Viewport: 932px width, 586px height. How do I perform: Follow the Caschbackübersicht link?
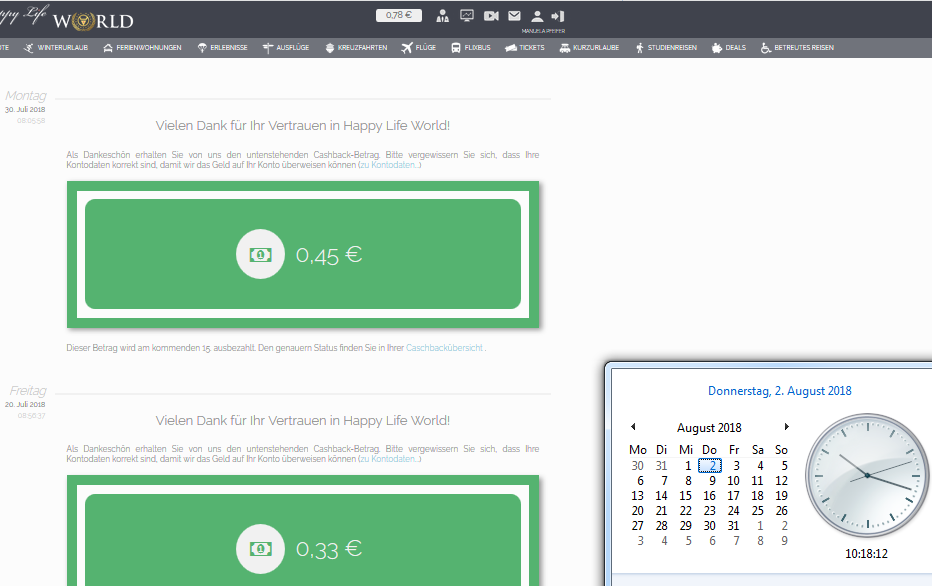pyautogui.click(x=445, y=348)
